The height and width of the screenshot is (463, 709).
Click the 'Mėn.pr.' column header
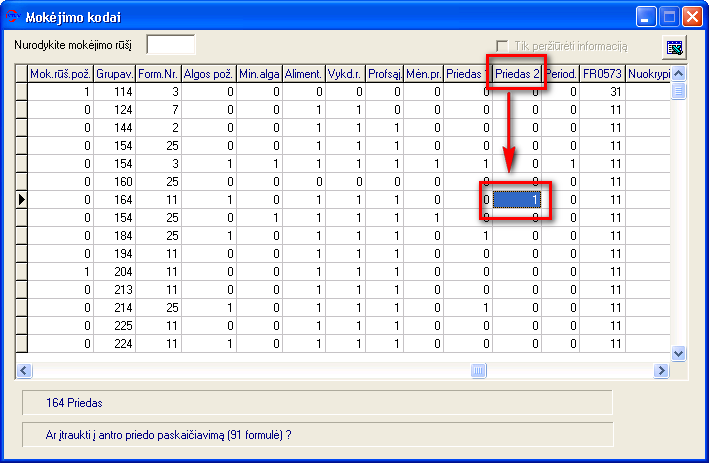point(424,74)
